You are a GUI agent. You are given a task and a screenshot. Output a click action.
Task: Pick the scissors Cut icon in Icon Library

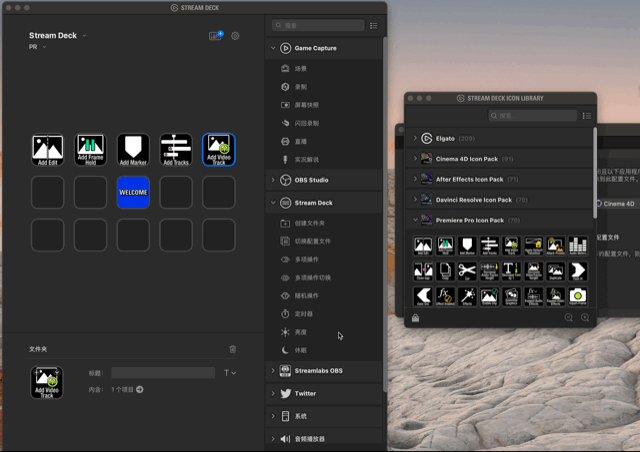point(467,271)
